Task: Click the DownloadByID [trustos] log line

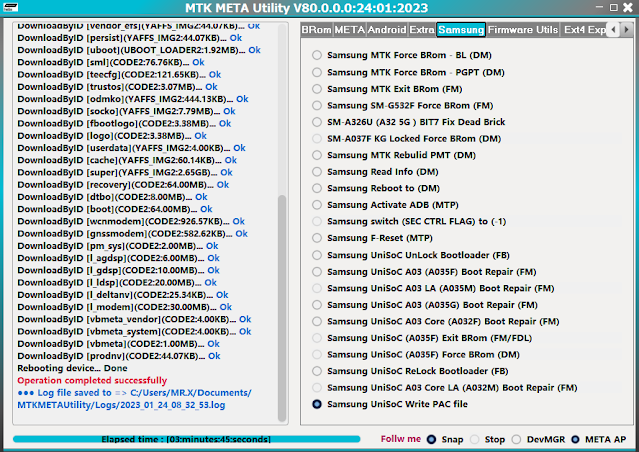Action: (117, 87)
